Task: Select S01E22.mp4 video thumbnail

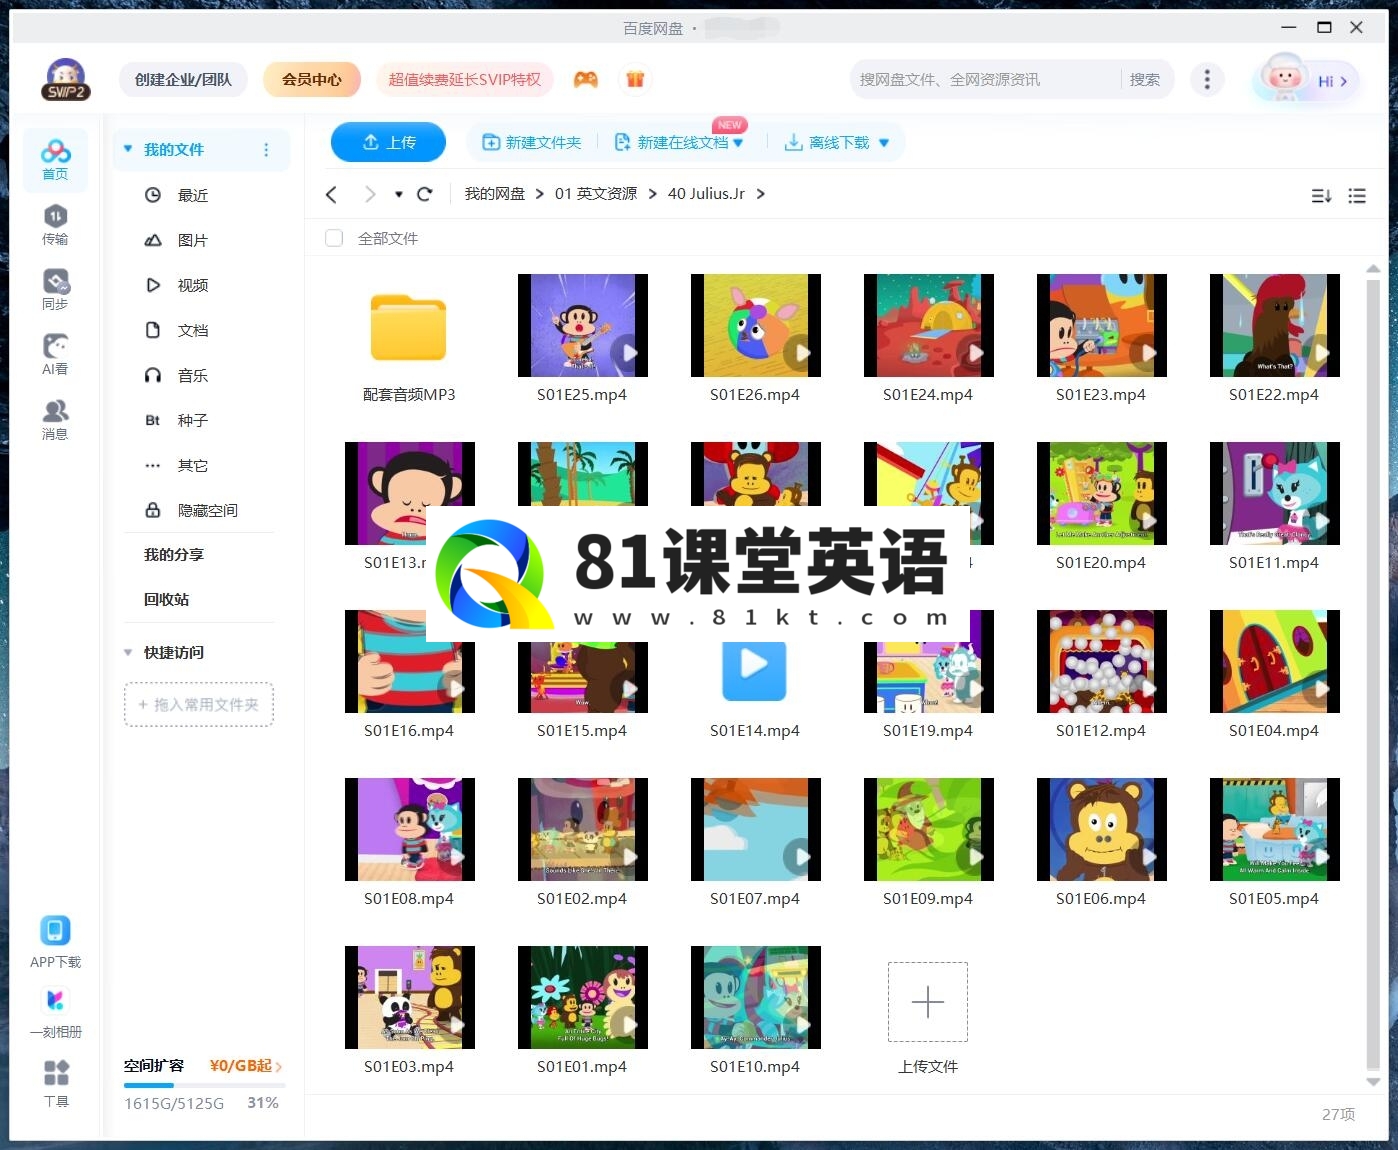Action: (x=1274, y=325)
